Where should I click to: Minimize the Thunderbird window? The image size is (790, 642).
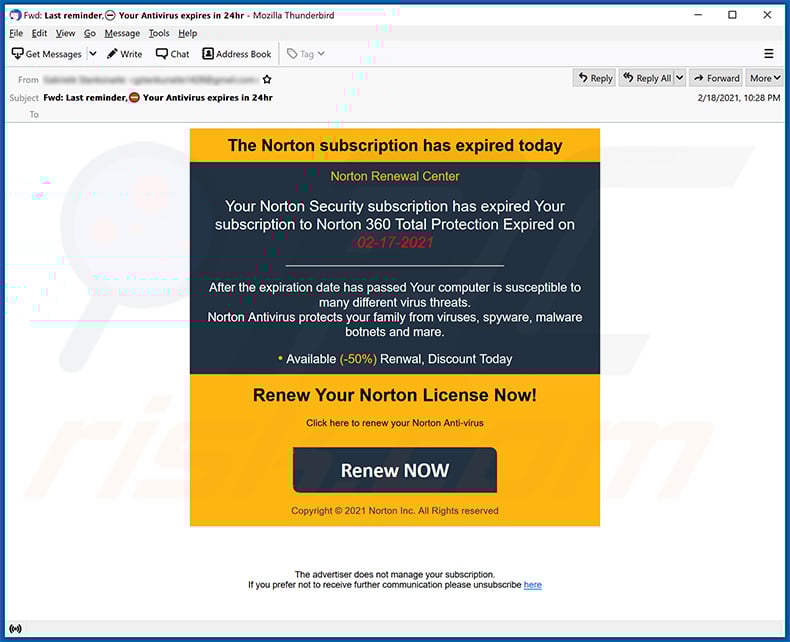click(x=698, y=15)
